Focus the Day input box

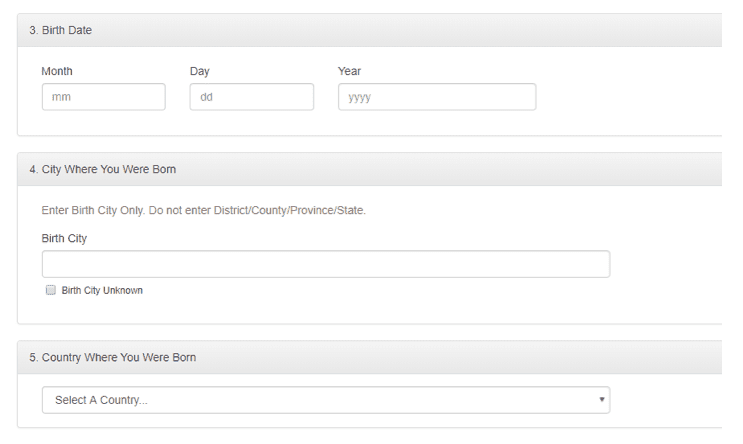251,97
